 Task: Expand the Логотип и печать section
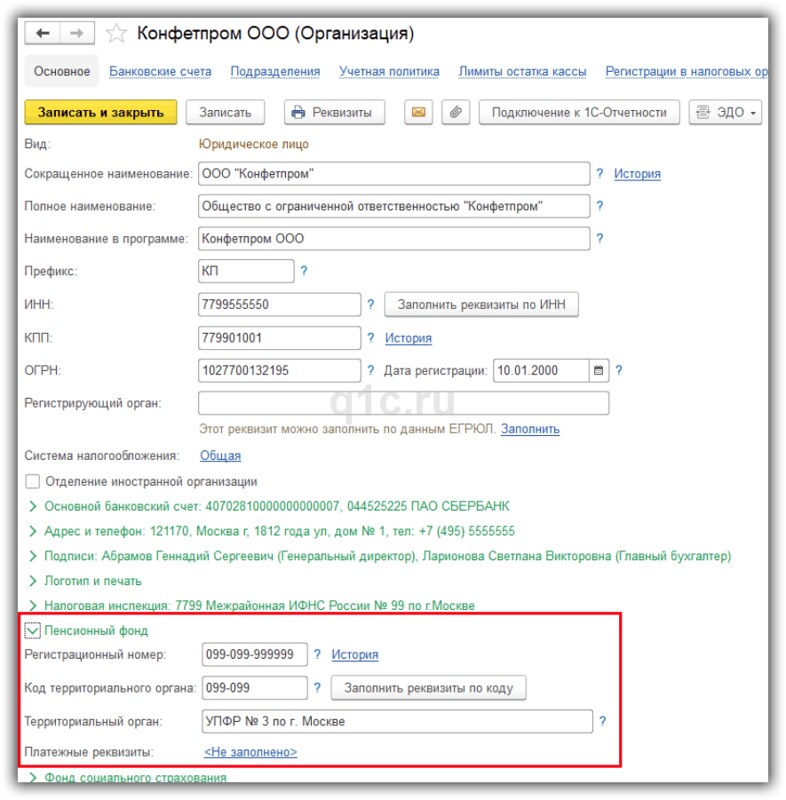pyautogui.click(x=33, y=581)
